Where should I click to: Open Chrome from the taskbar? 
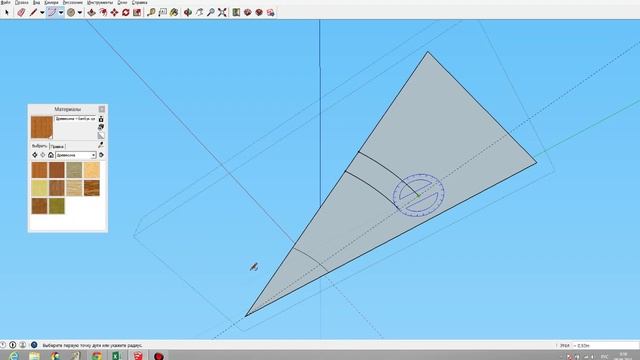coord(96,356)
